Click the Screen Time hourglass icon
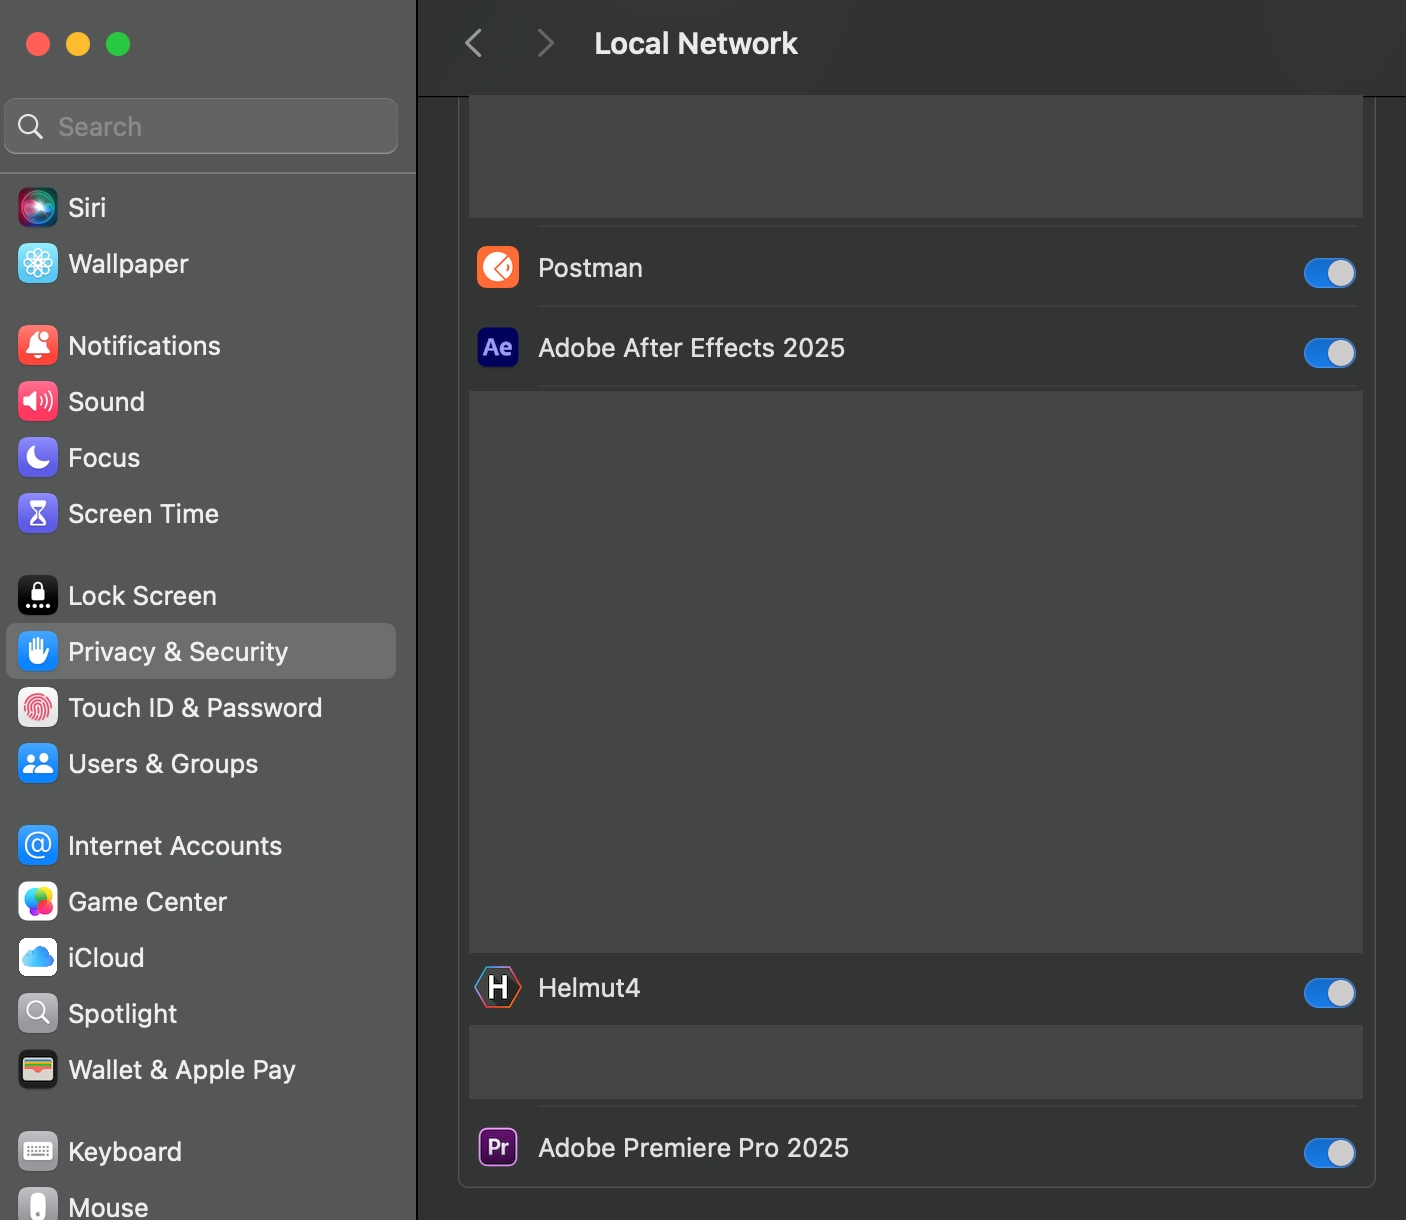Viewport: 1406px width, 1220px height. (x=38, y=514)
